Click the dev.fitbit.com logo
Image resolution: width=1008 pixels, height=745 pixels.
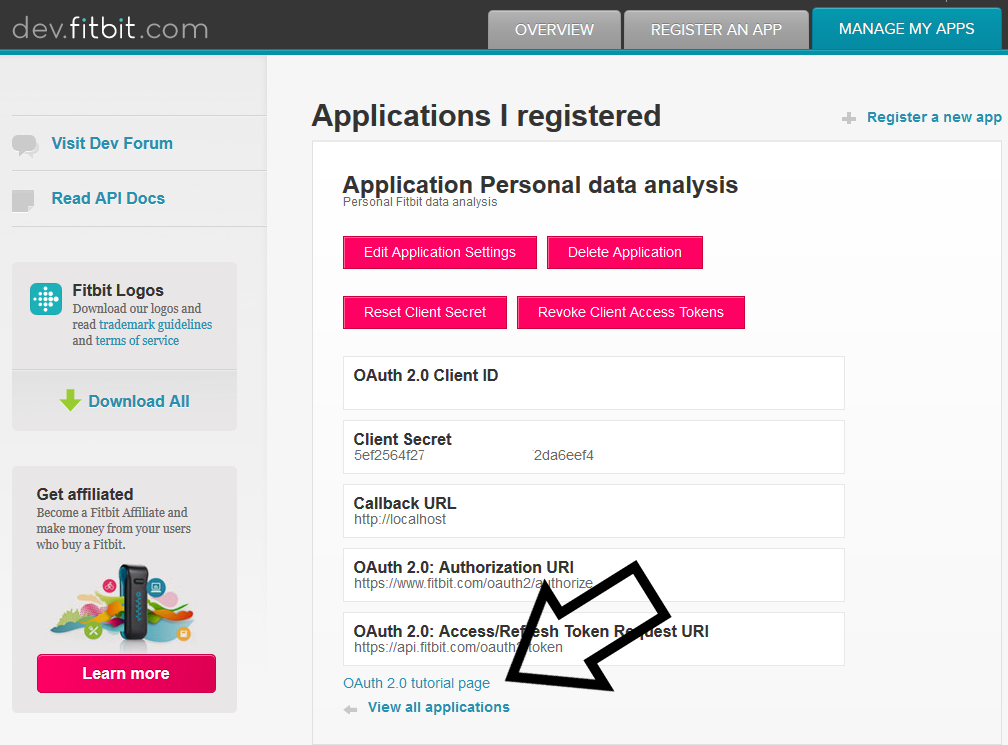point(110,28)
